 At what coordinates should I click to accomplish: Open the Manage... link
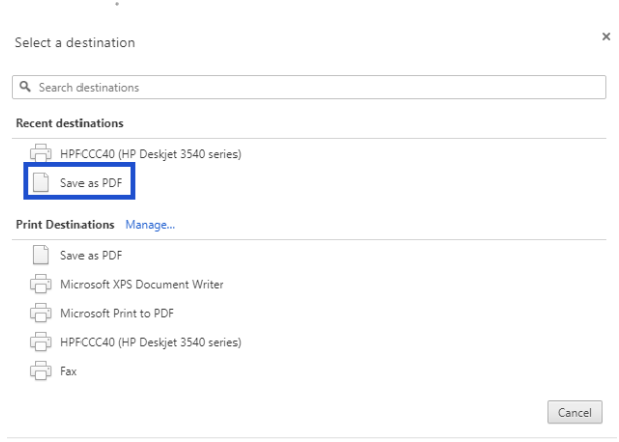[150, 225]
